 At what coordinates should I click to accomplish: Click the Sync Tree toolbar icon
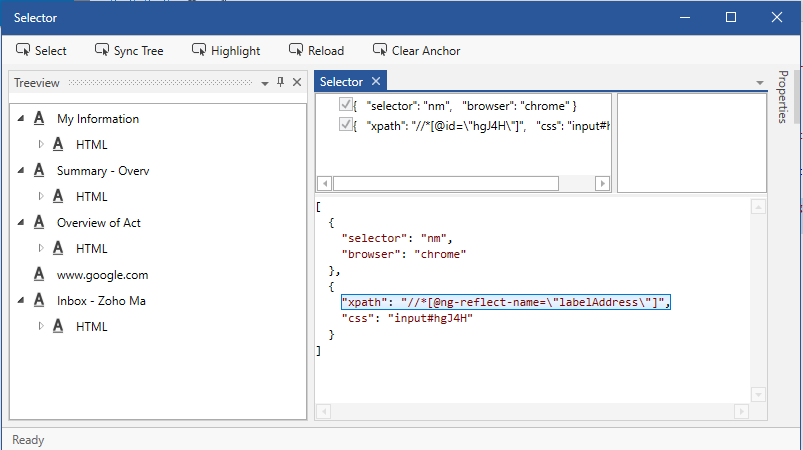[102, 50]
